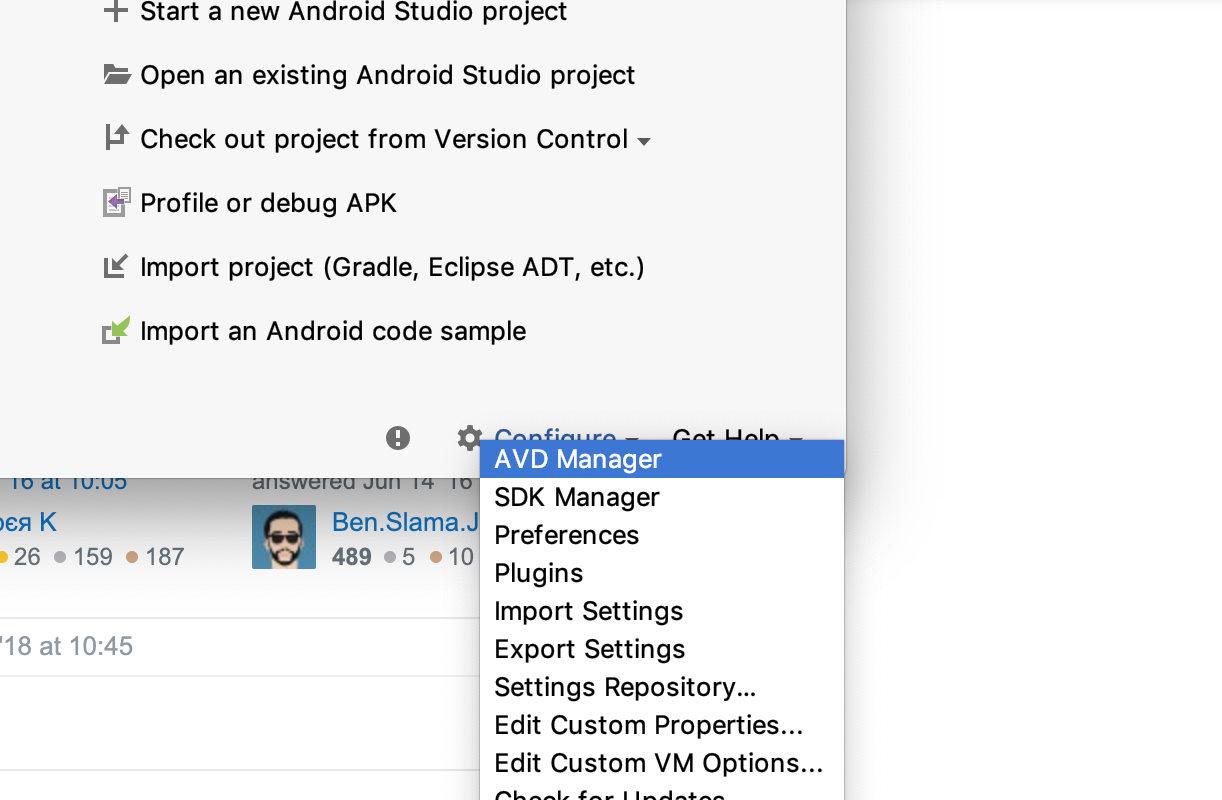Click the open folder icon

(x=117, y=75)
